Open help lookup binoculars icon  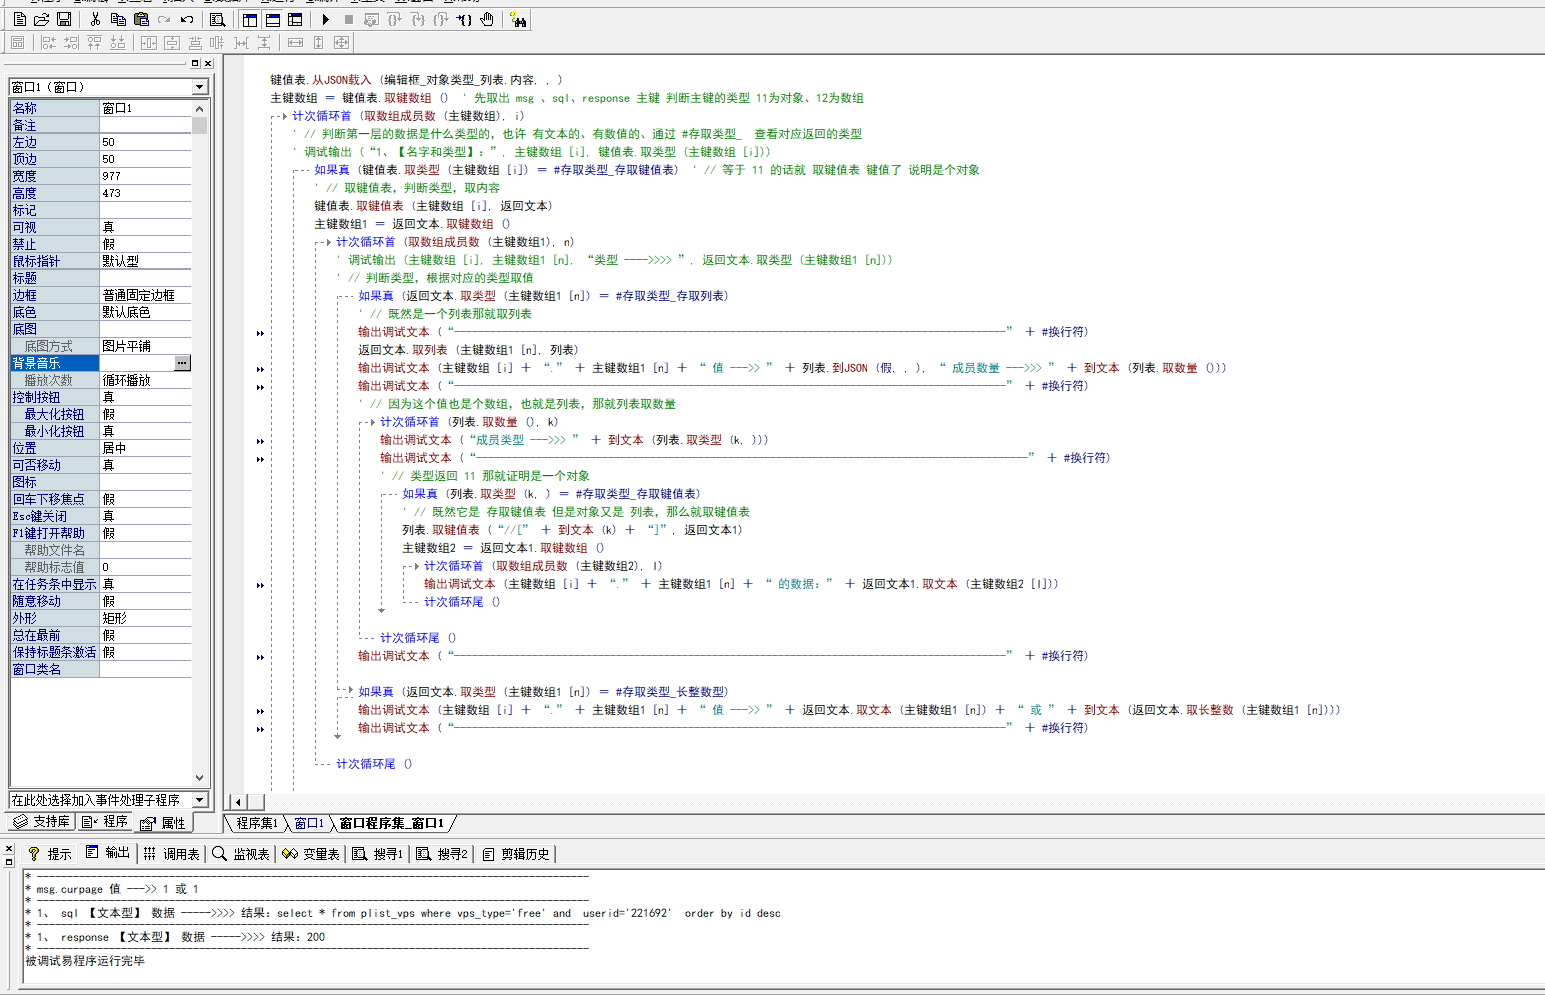click(518, 19)
